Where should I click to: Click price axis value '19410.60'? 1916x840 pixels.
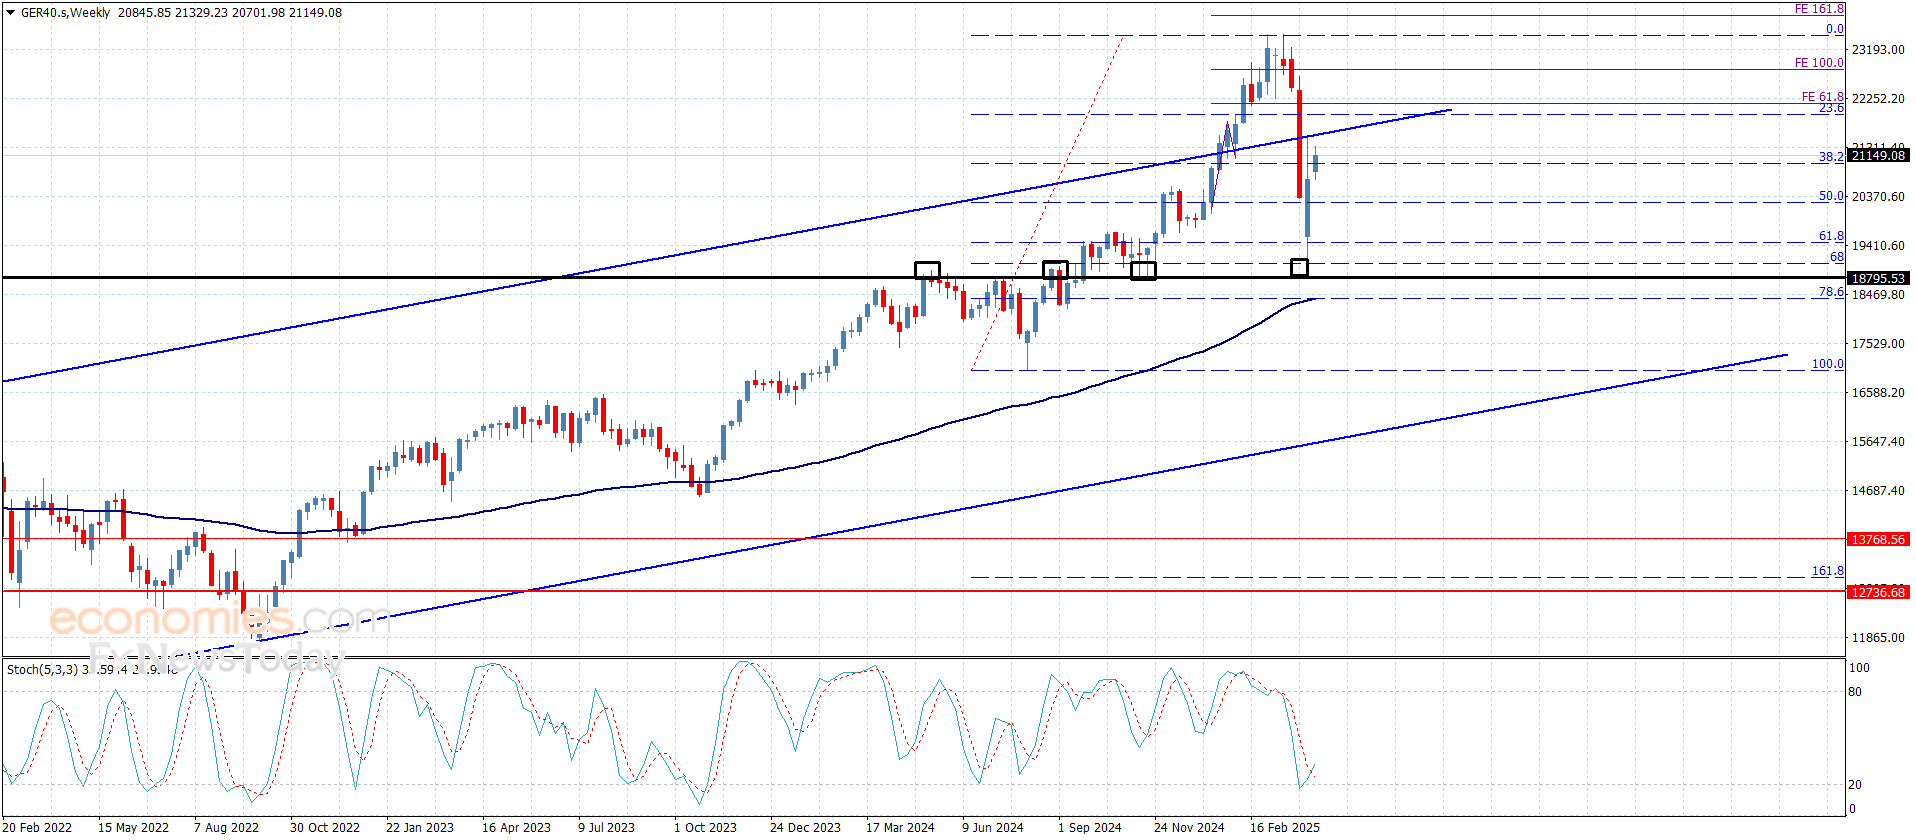coord(1878,245)
